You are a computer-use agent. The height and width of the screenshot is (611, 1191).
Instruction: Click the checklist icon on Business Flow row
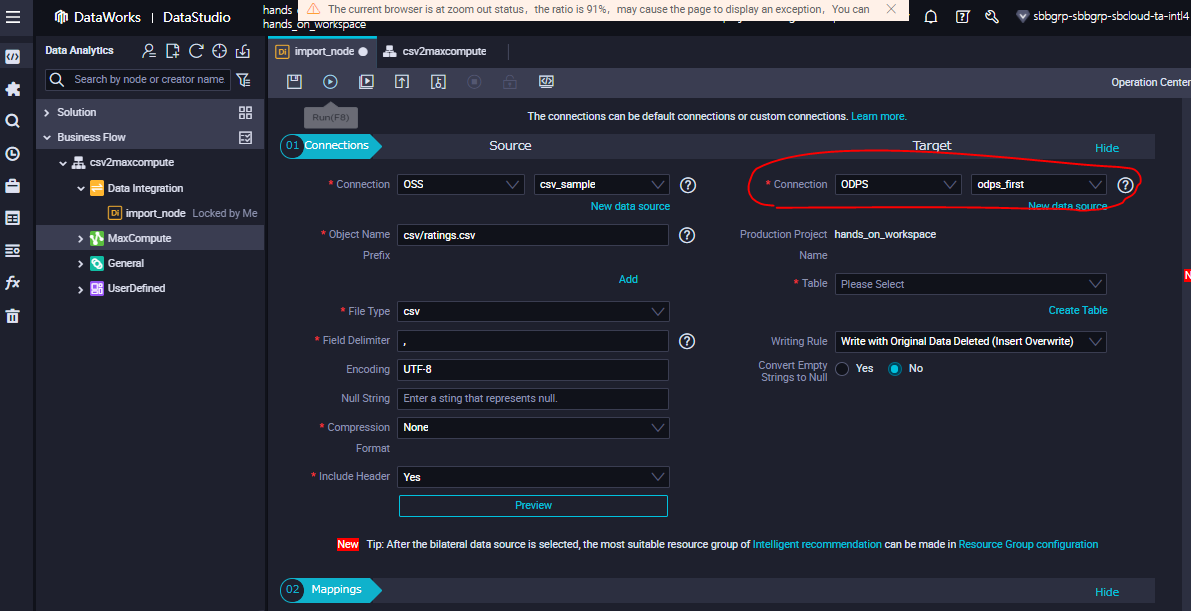click(245, 138)
